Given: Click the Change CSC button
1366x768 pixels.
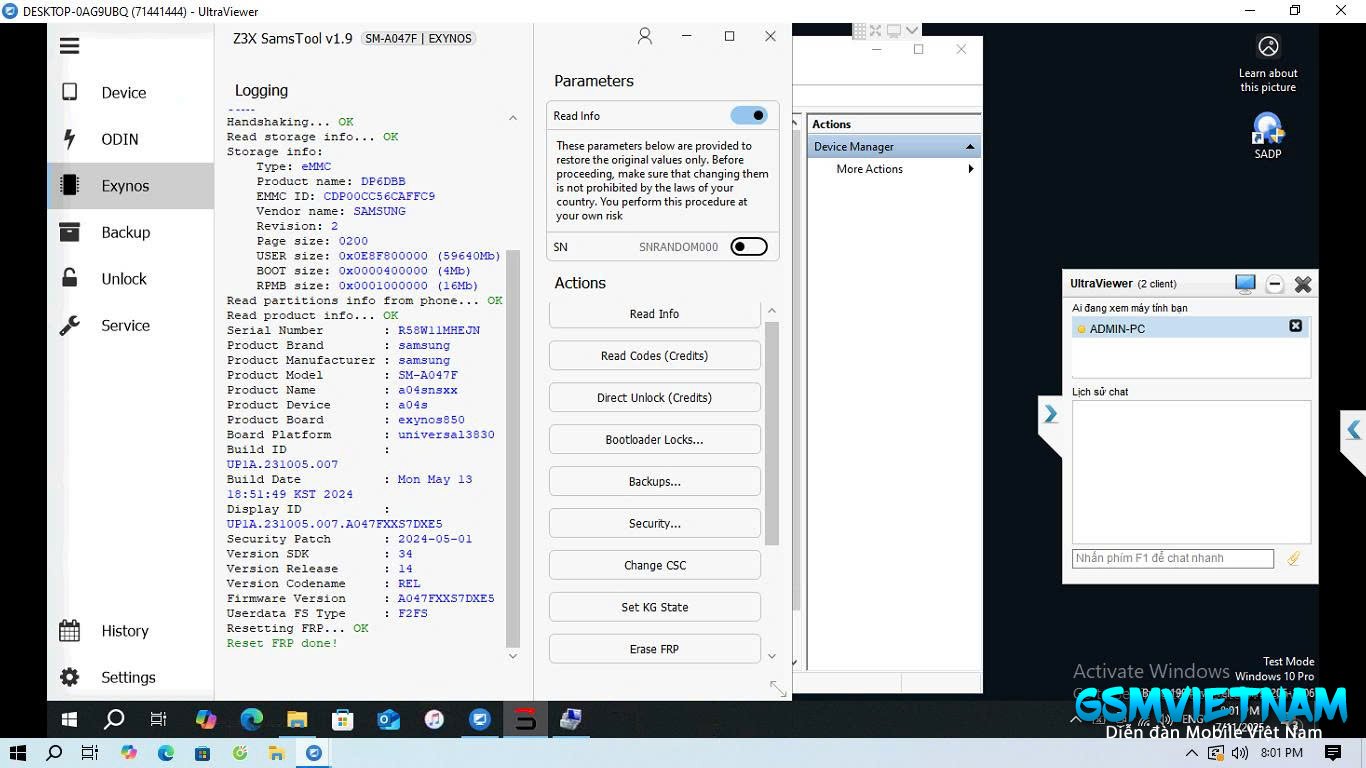Looking at the screenshot, I should tap(655, 566).
